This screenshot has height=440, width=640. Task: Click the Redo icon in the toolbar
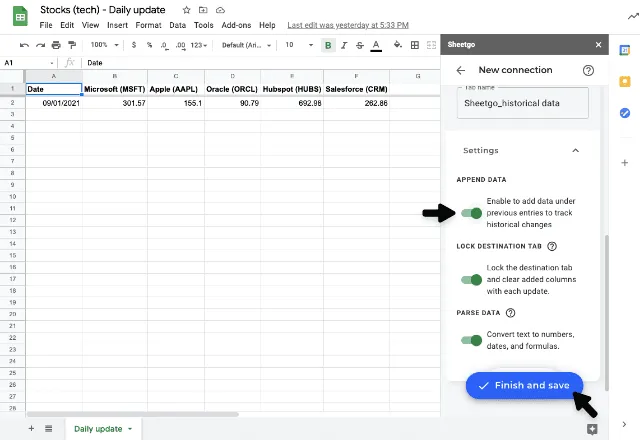(40, 45)
